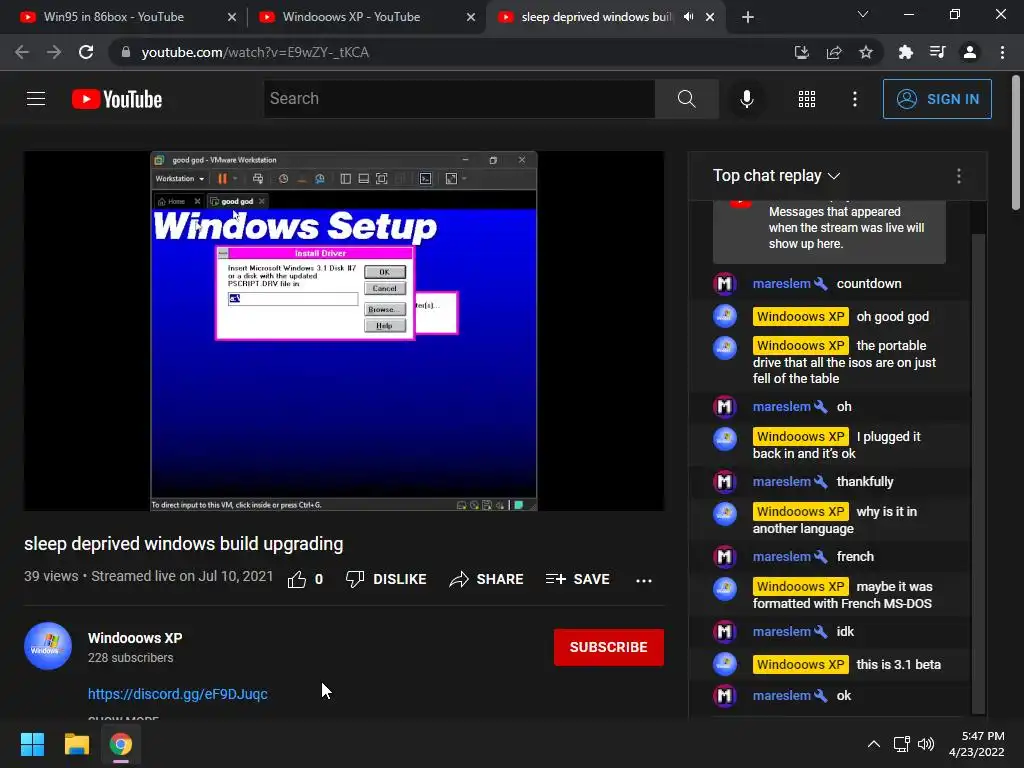The height and width of the screenshot is (768, 1024).
Task: Open YouTube settings three-dot menu
Action: (854, 99)
